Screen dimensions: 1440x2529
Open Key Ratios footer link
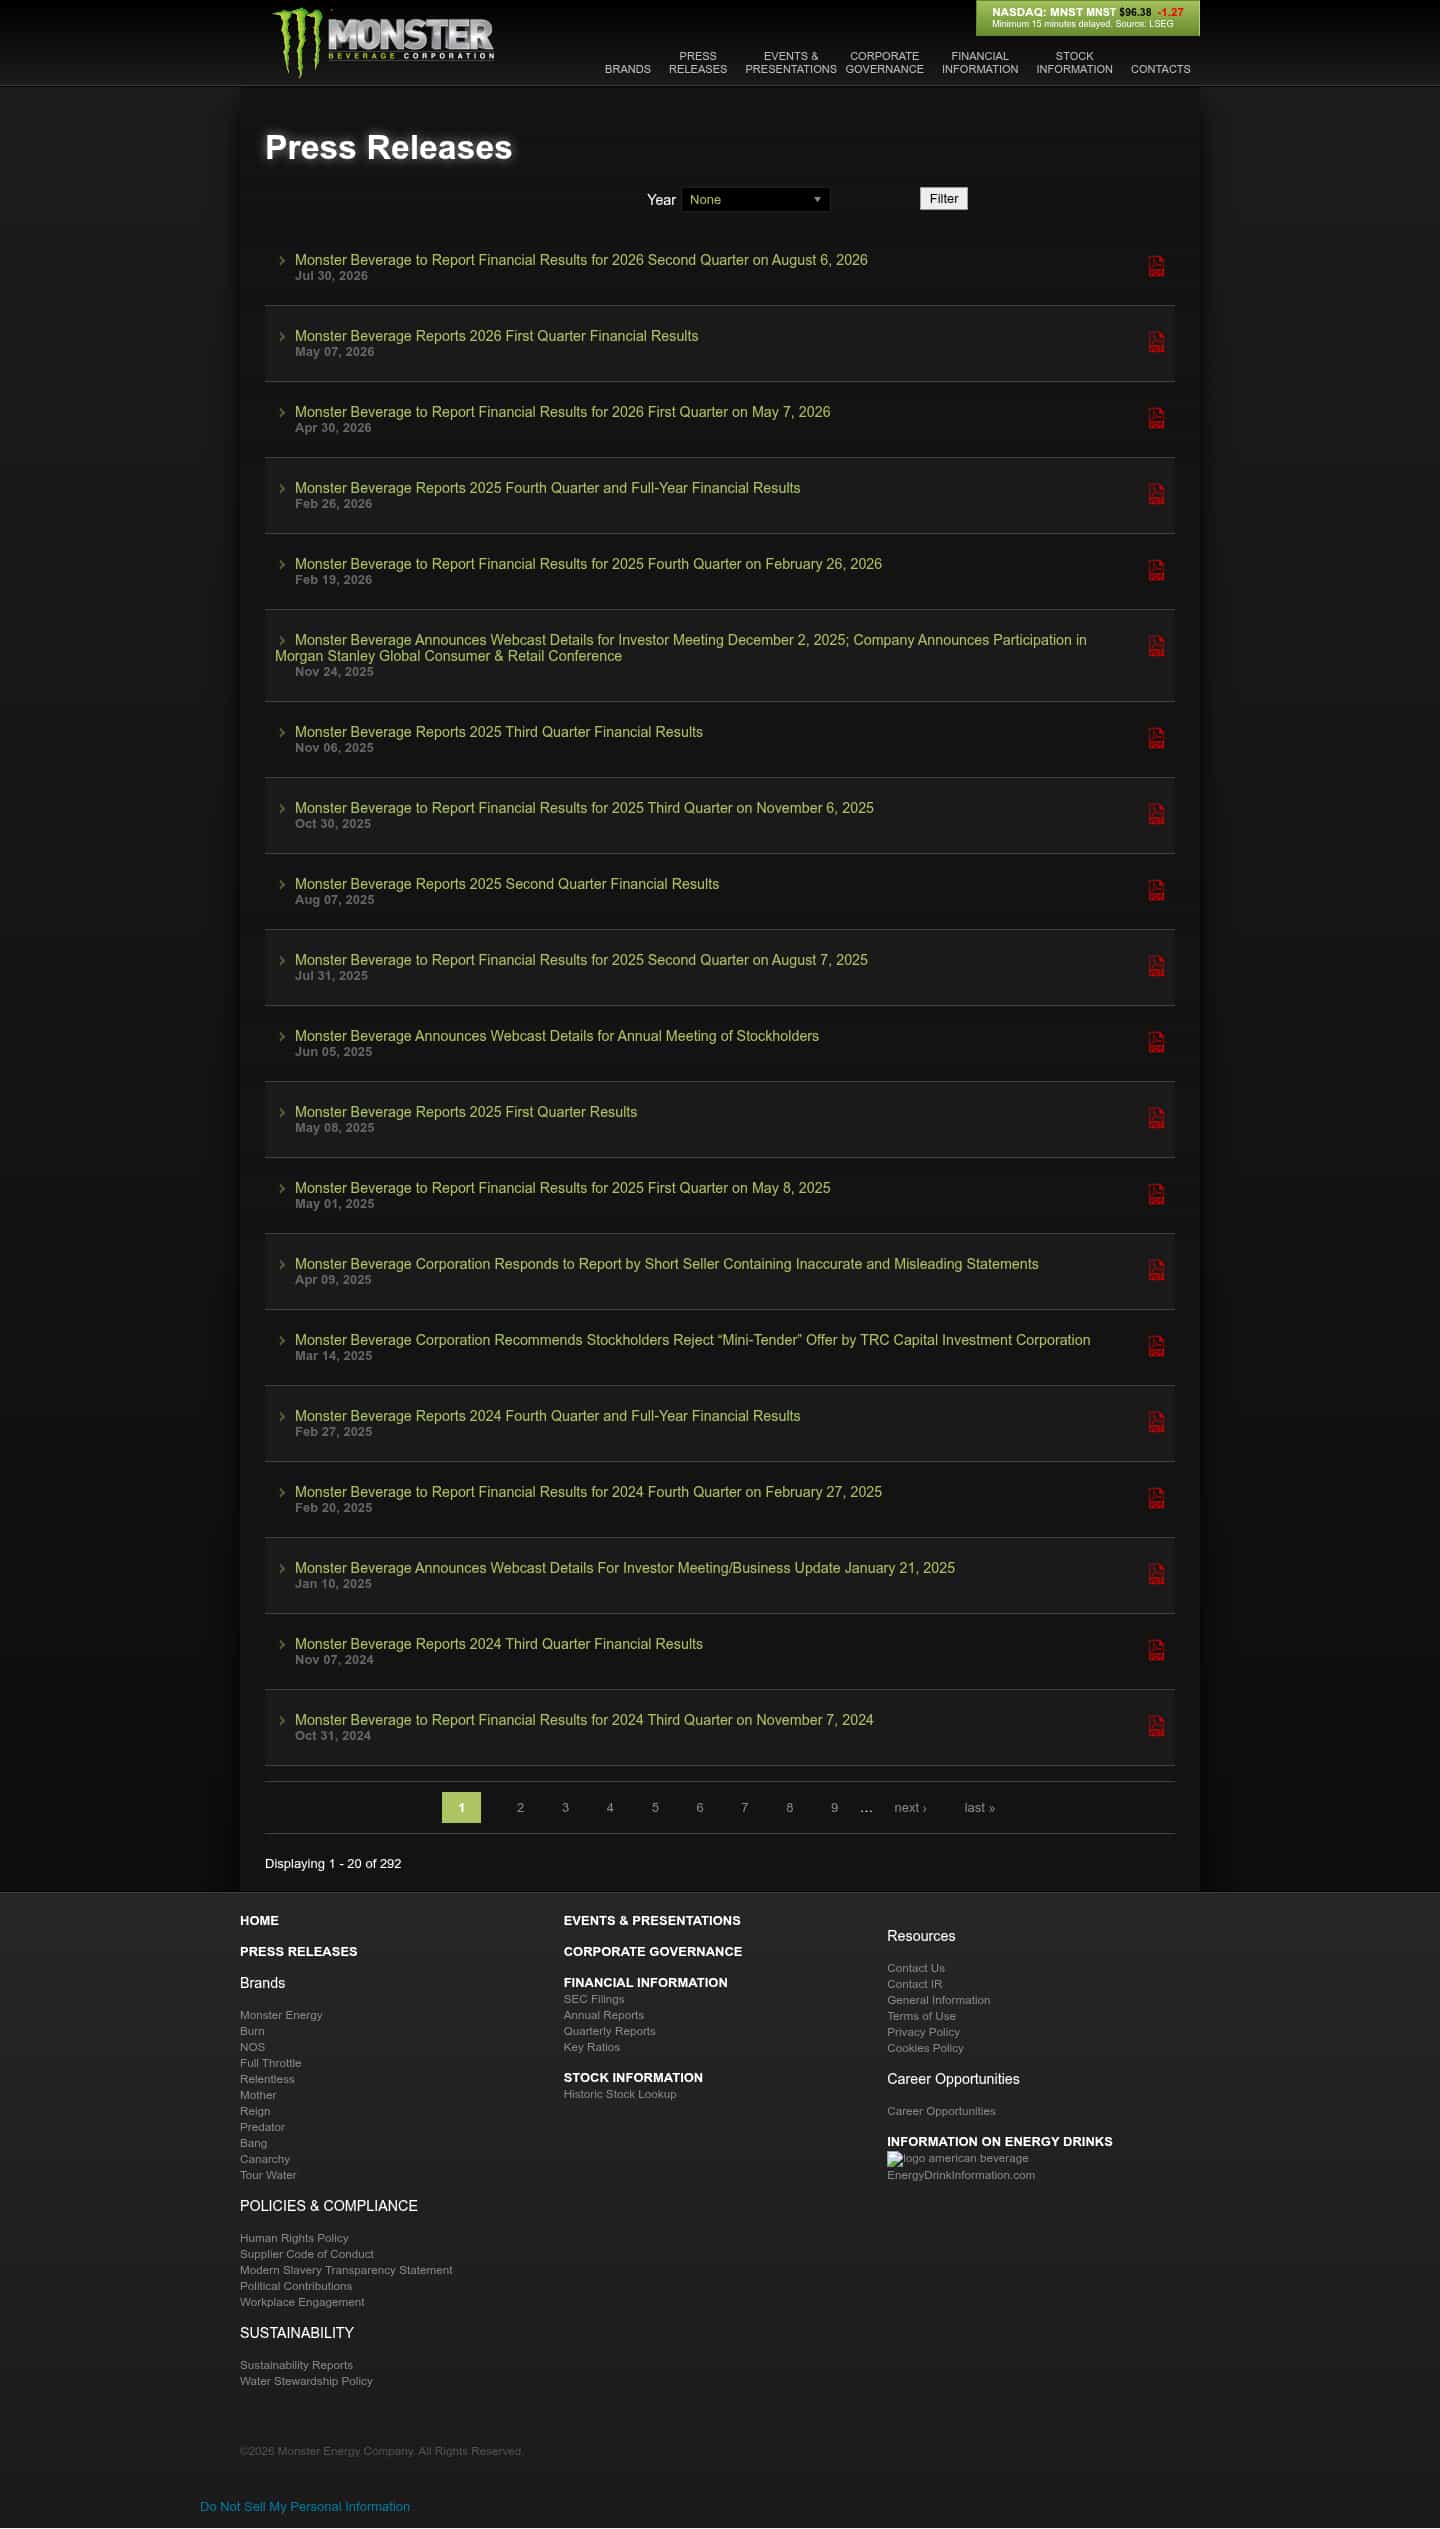[x=591, y=2047]
